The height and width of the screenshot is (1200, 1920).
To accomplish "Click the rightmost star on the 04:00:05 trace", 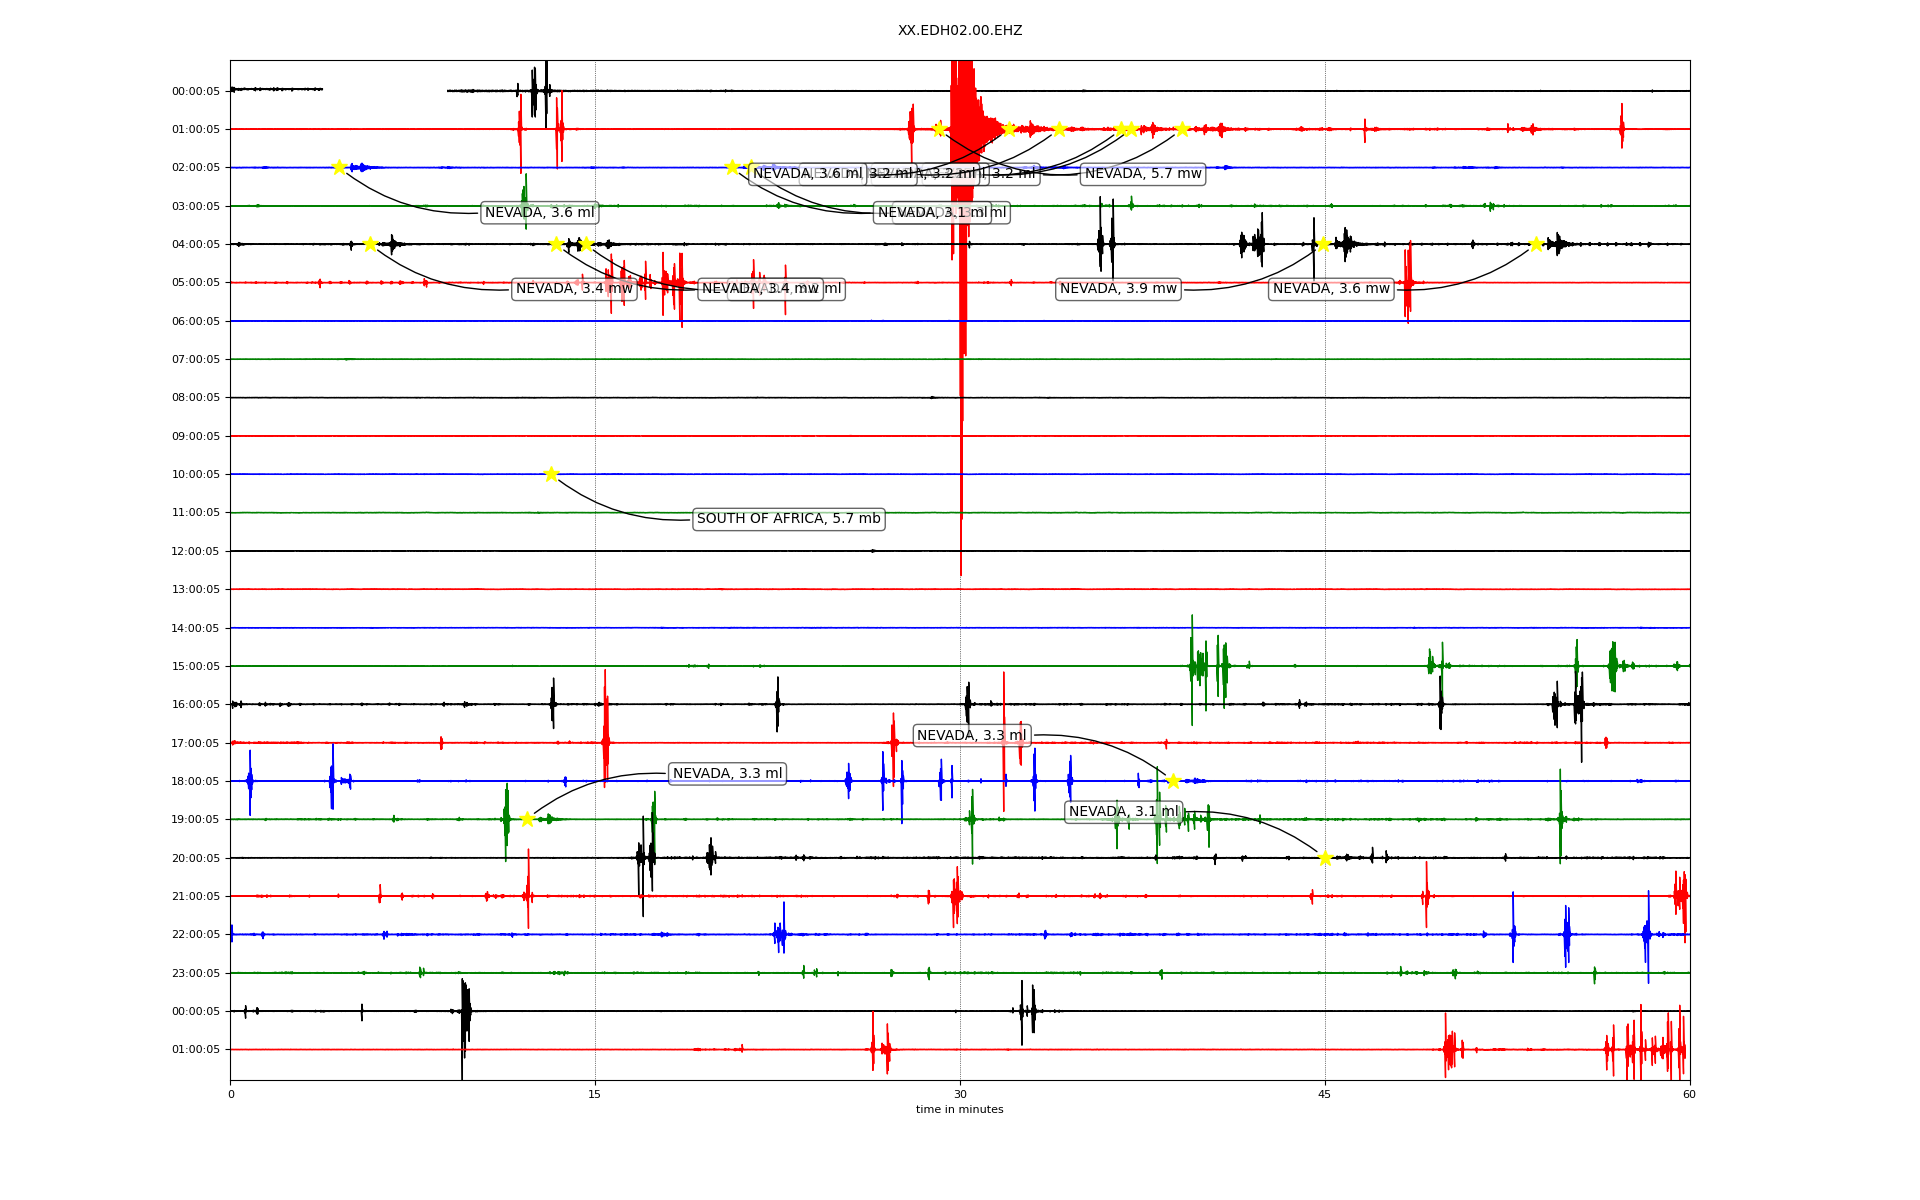I will pos(1536,244).
